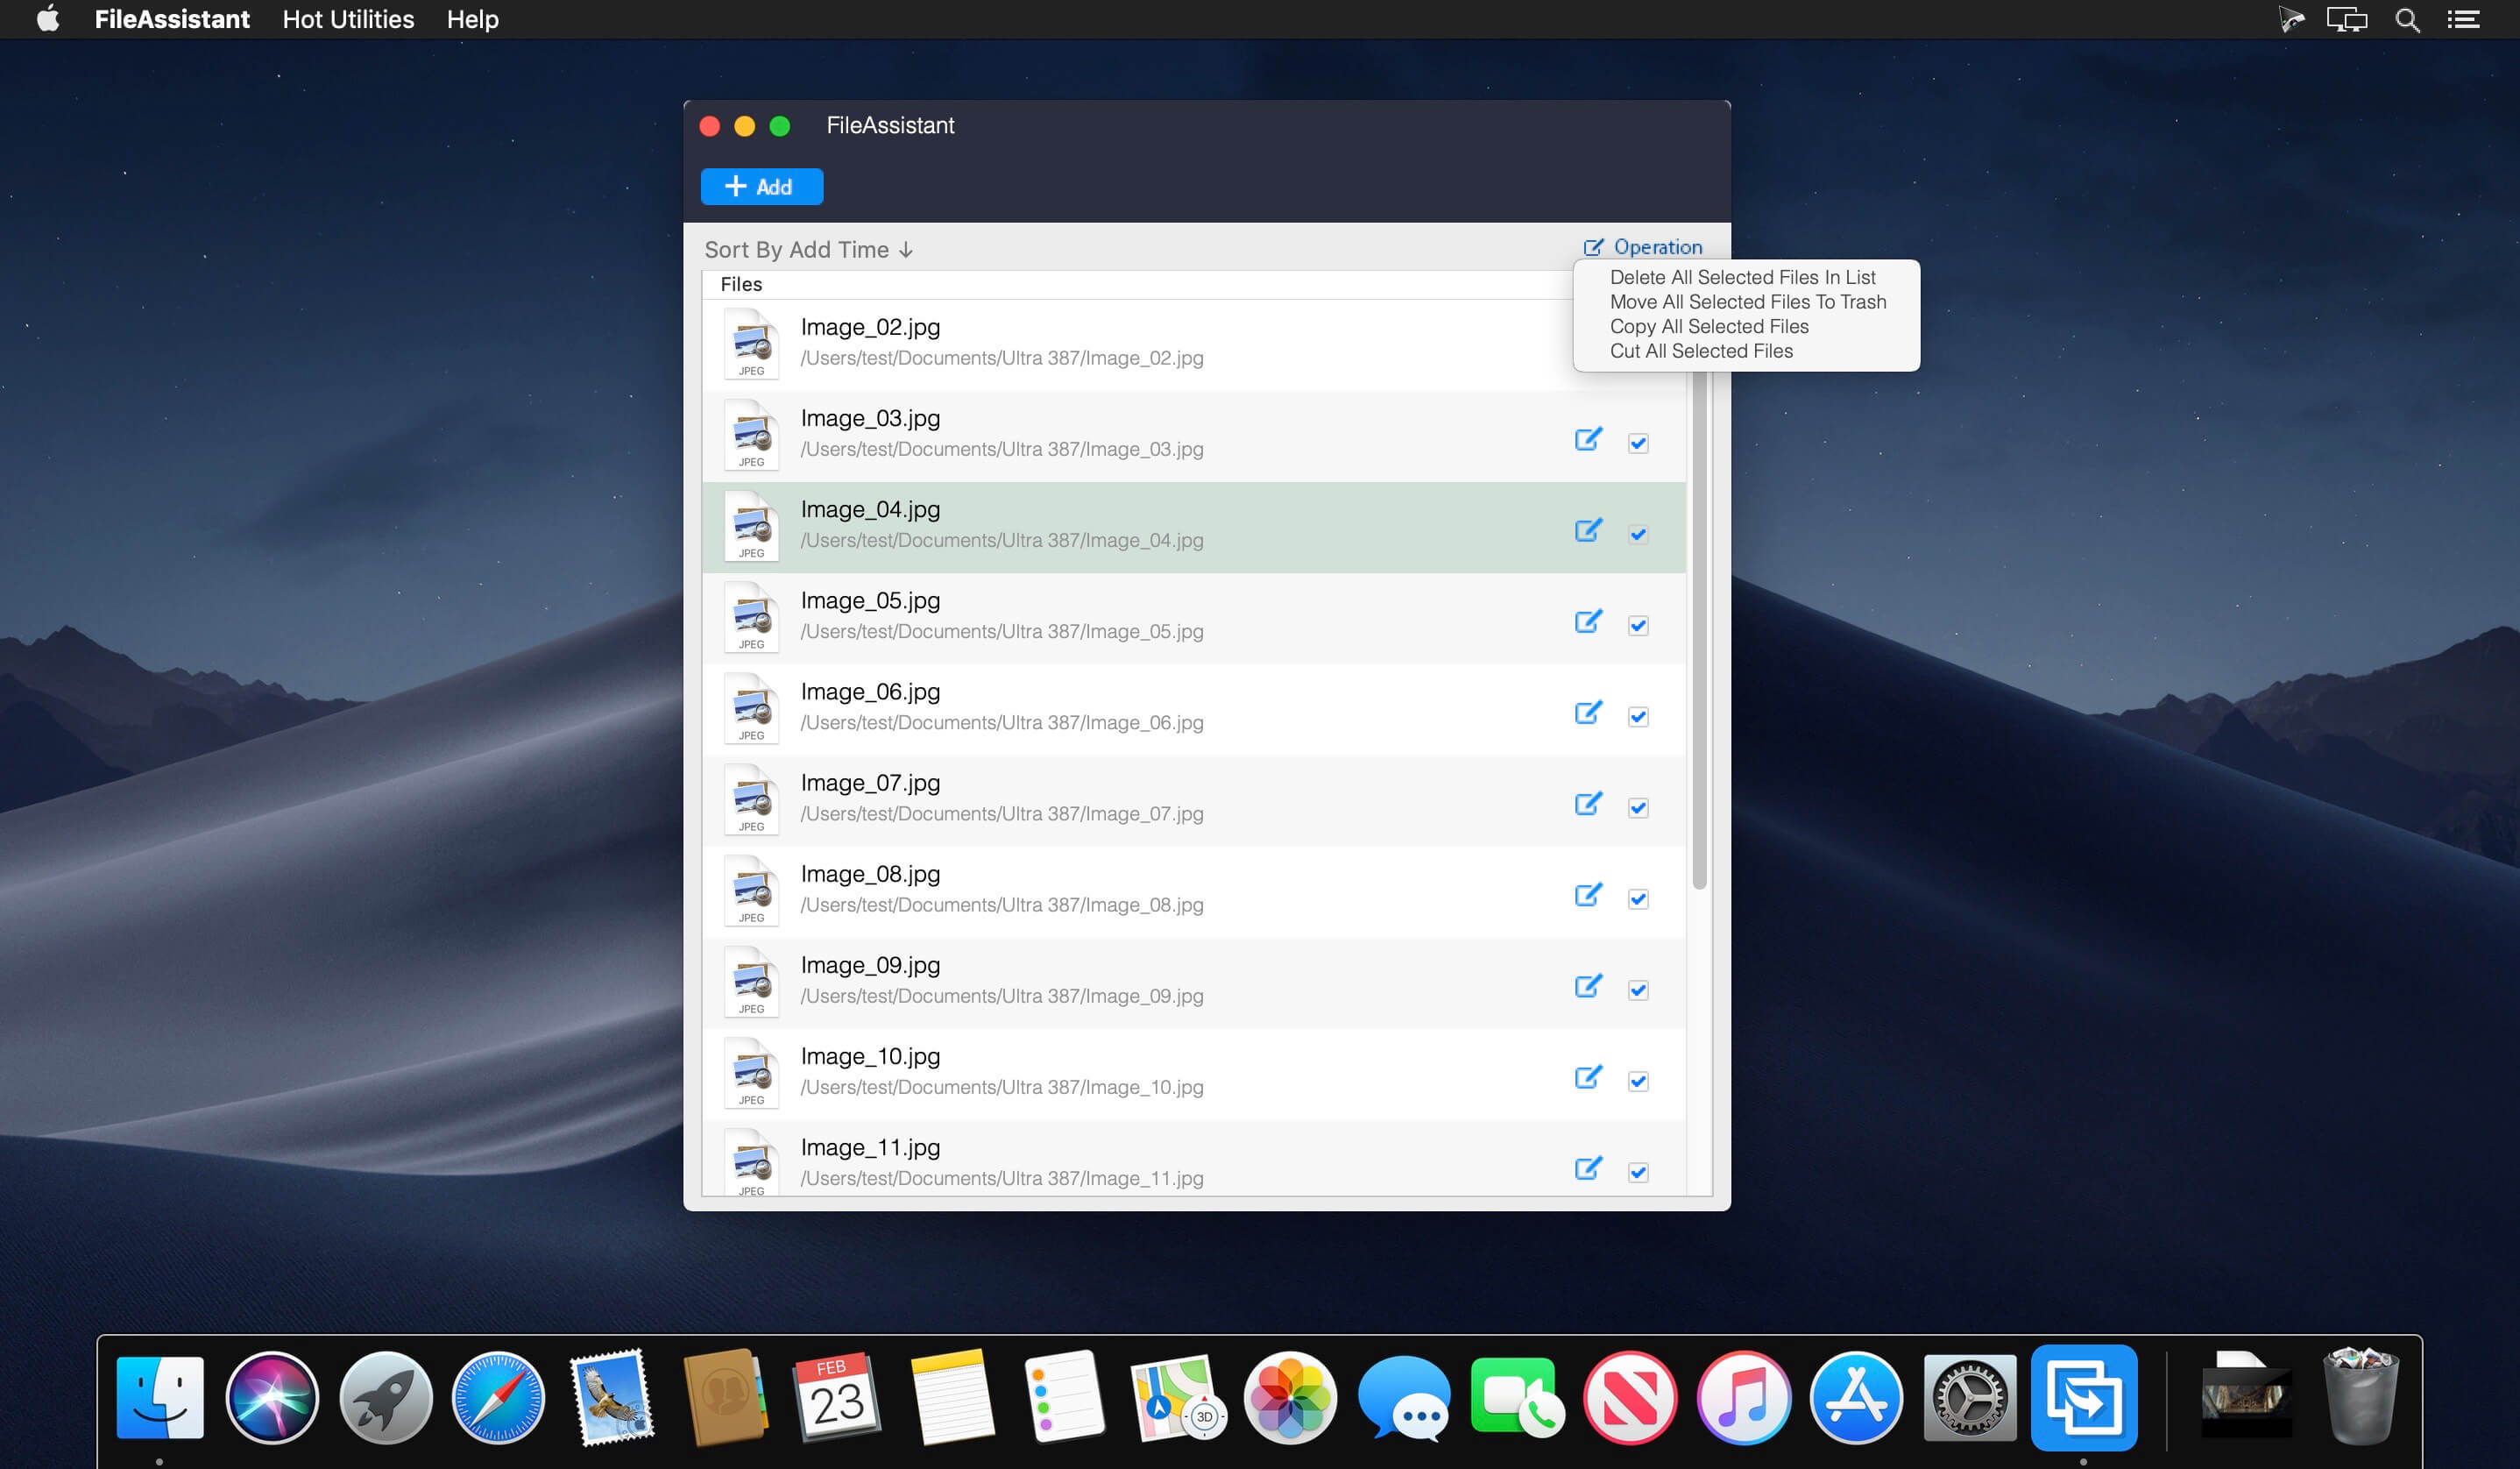Click the path of Image_10.jpg
The image size is (2520, 1469).
click(1001, 1086)
